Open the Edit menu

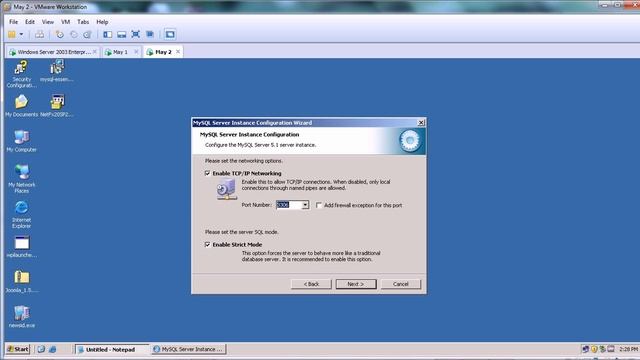(30, 22)
